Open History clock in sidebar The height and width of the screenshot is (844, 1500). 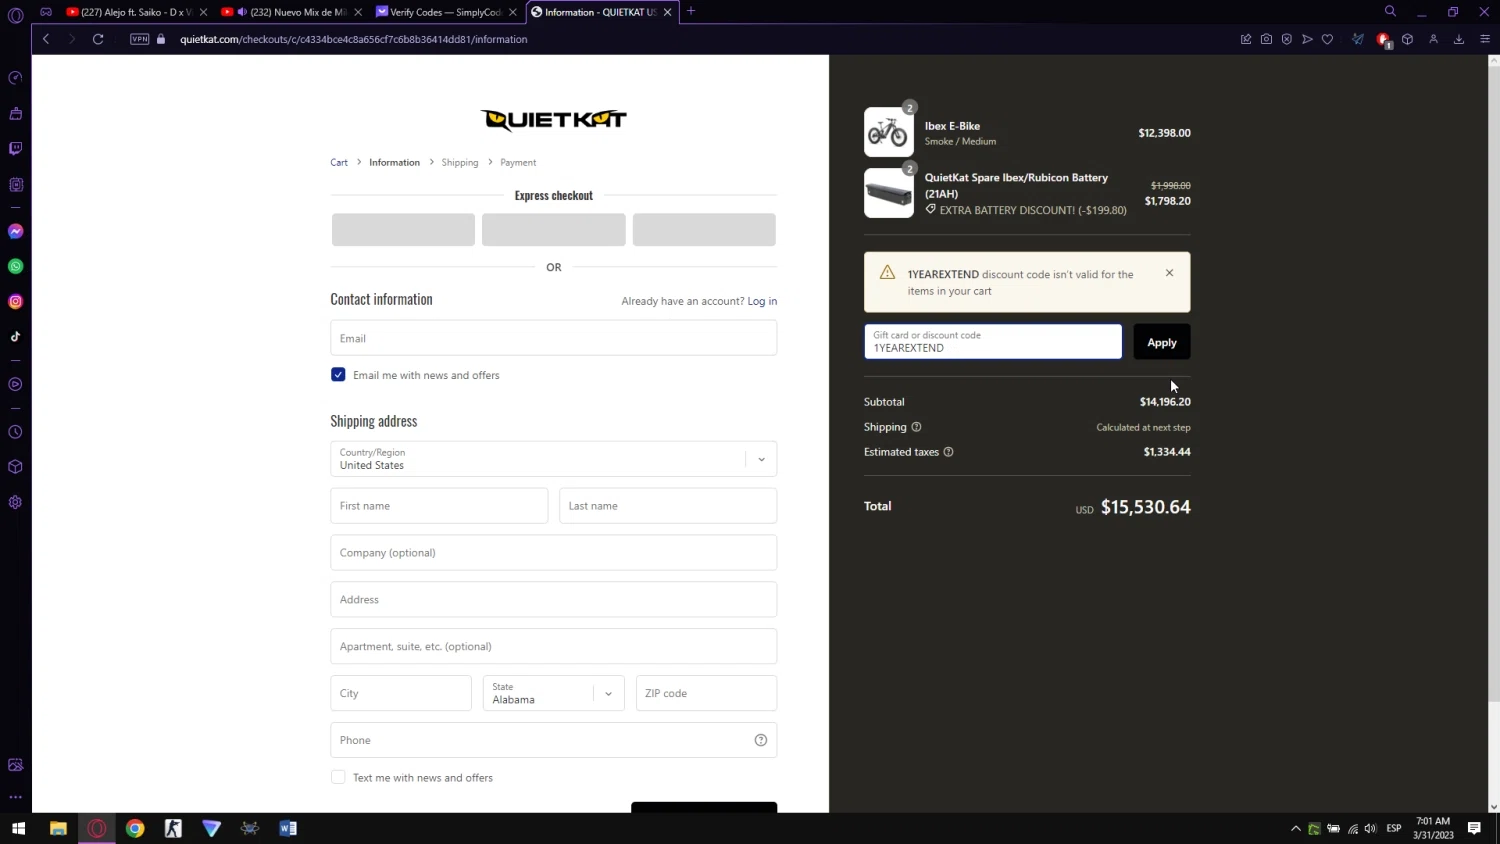[x=15, y=432]
